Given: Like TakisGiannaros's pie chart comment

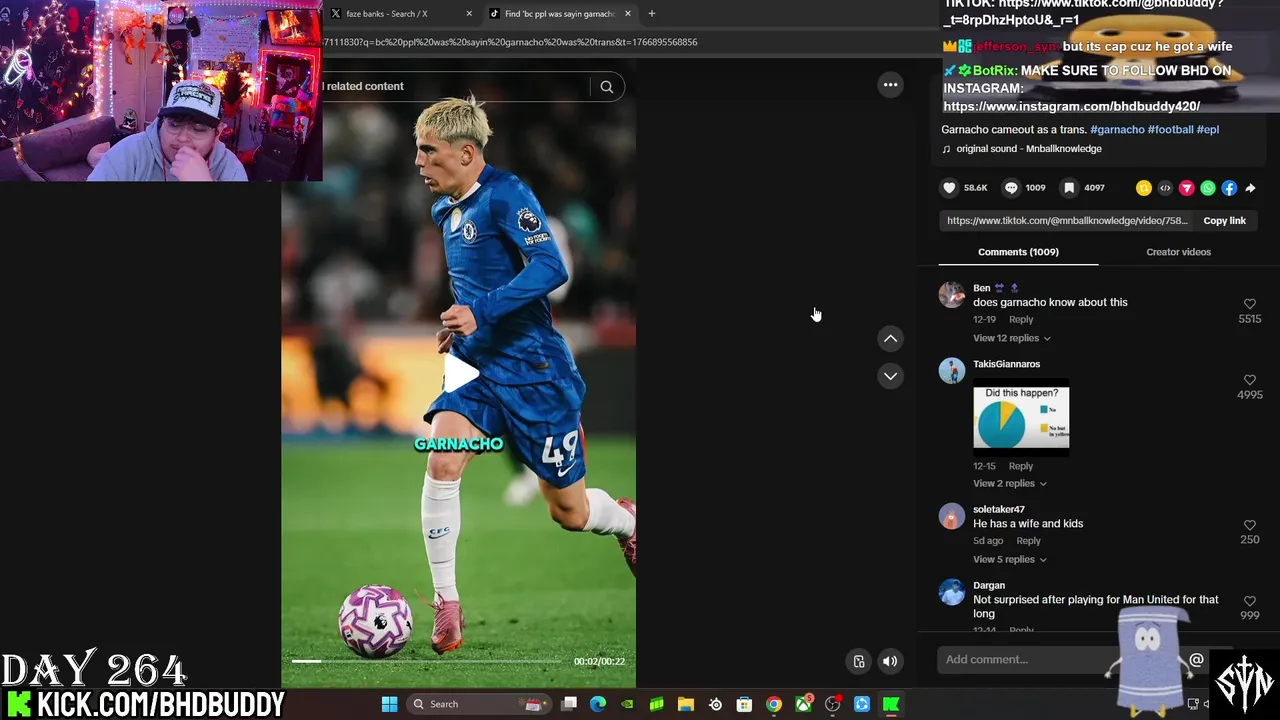Looking at the screenshot, I should (1249, 380).
